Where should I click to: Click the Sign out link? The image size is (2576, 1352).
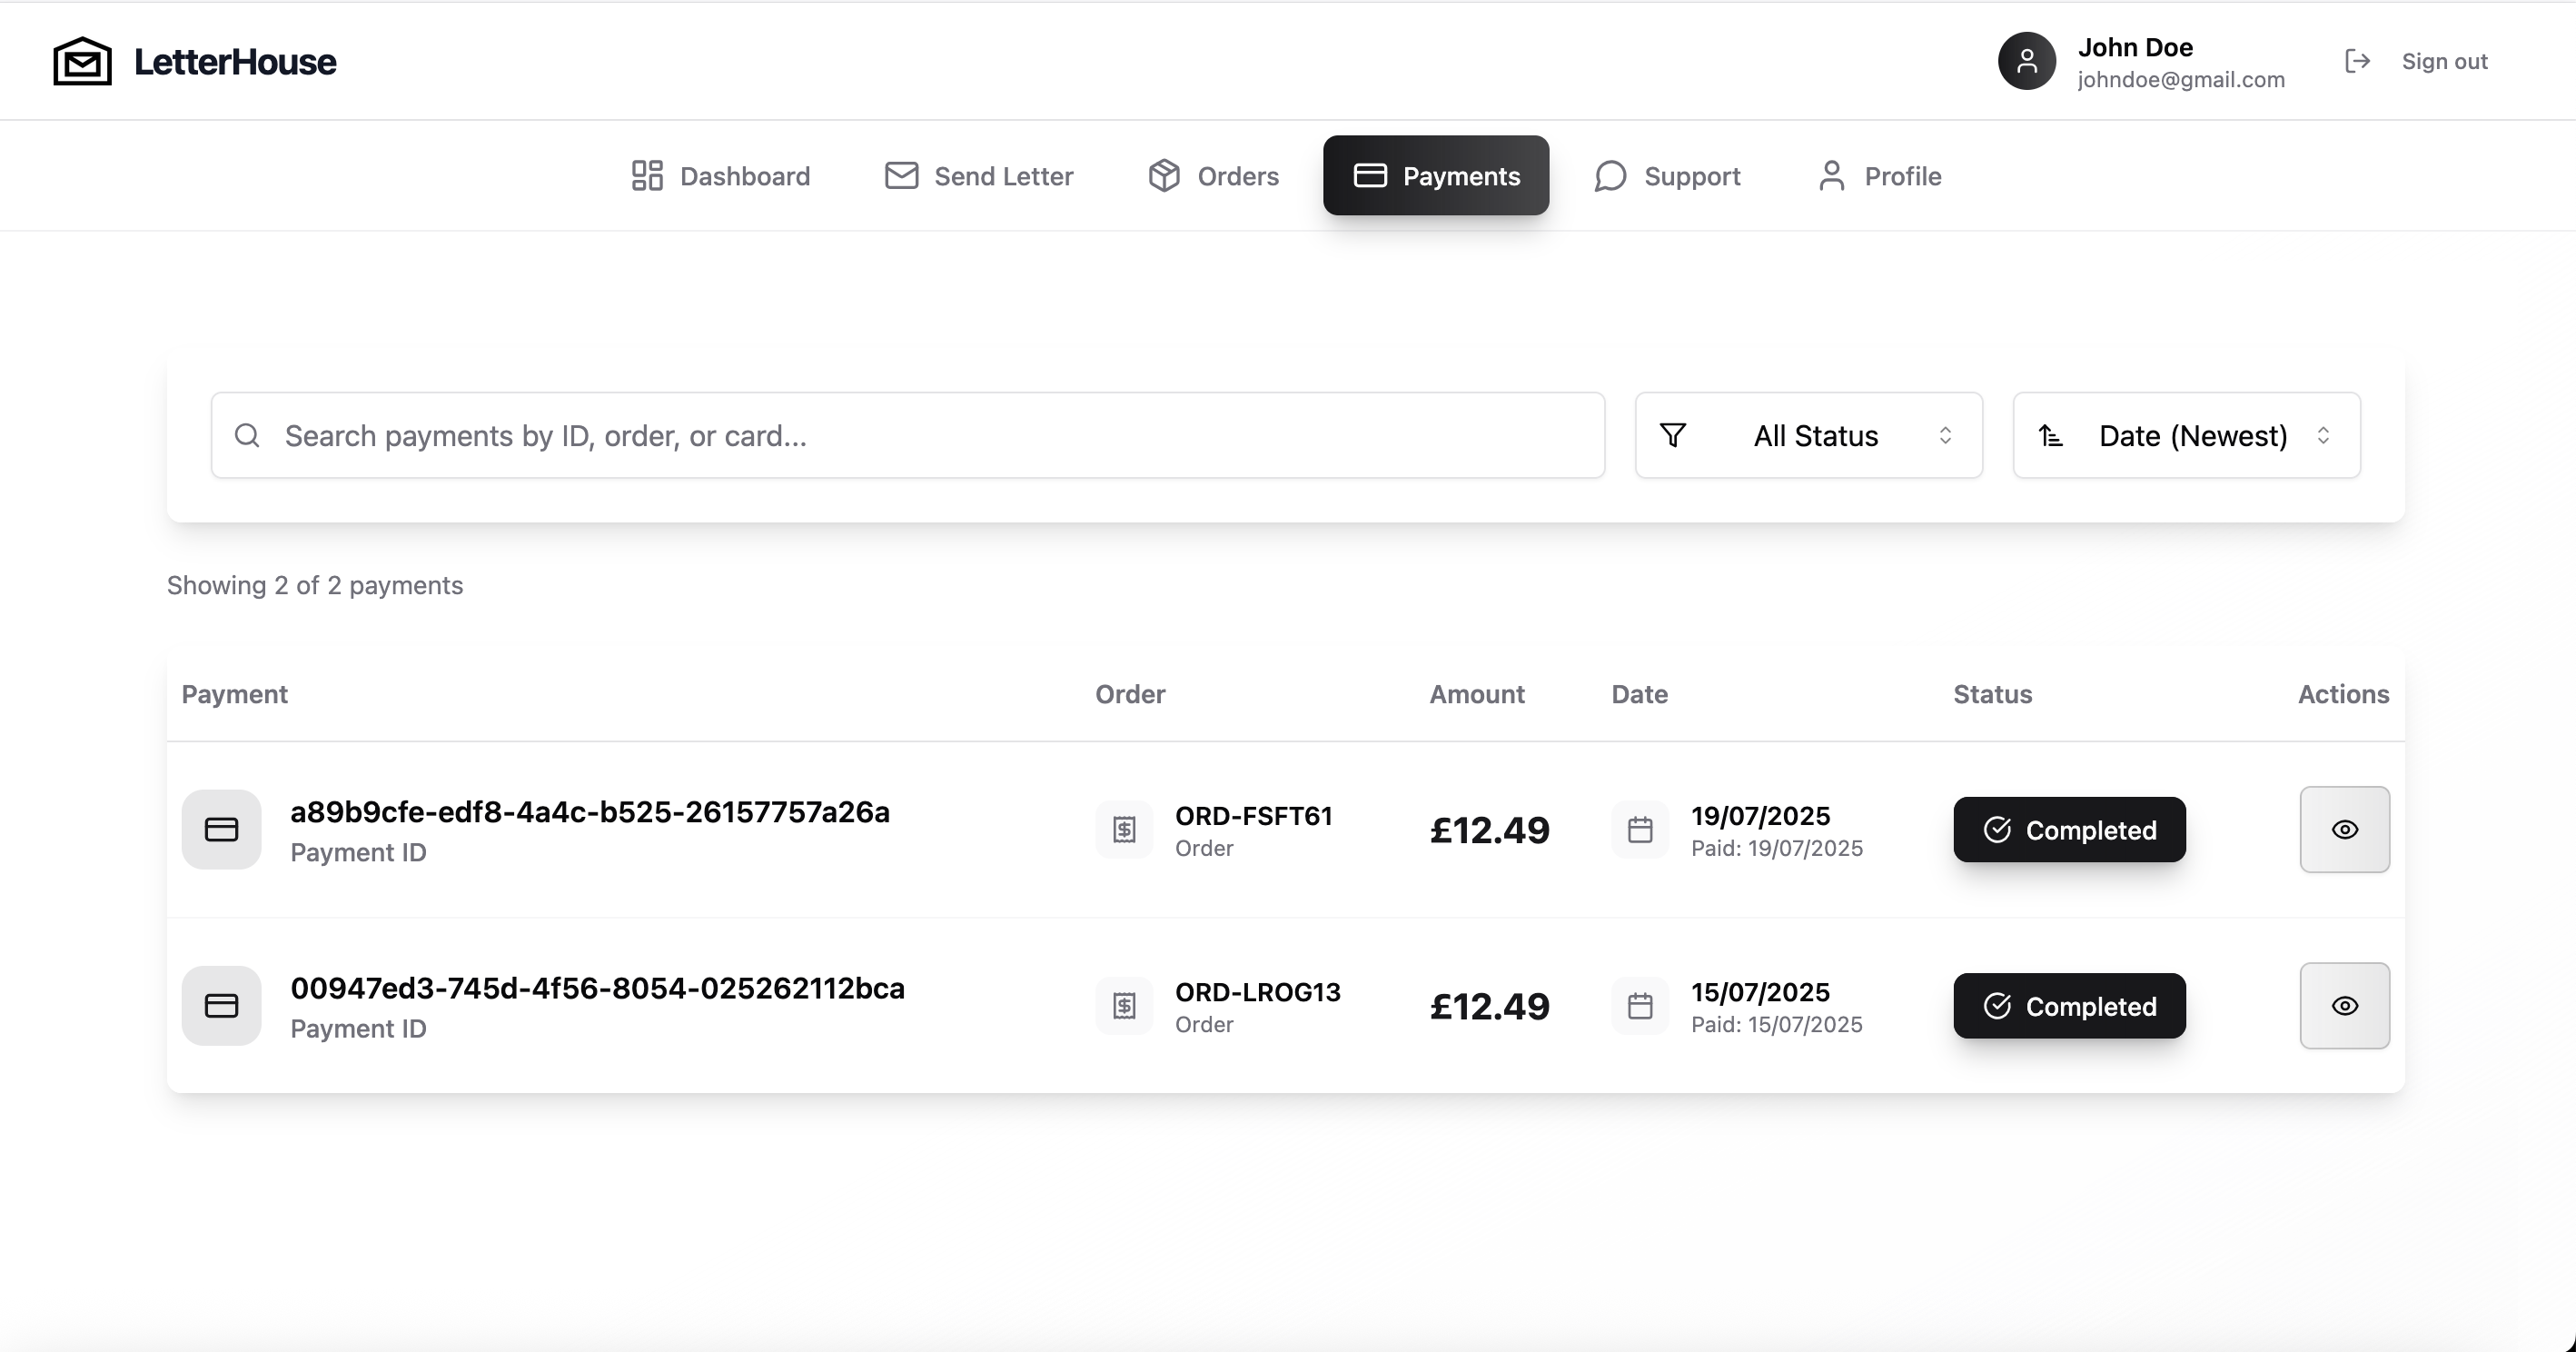point(2416,62)
